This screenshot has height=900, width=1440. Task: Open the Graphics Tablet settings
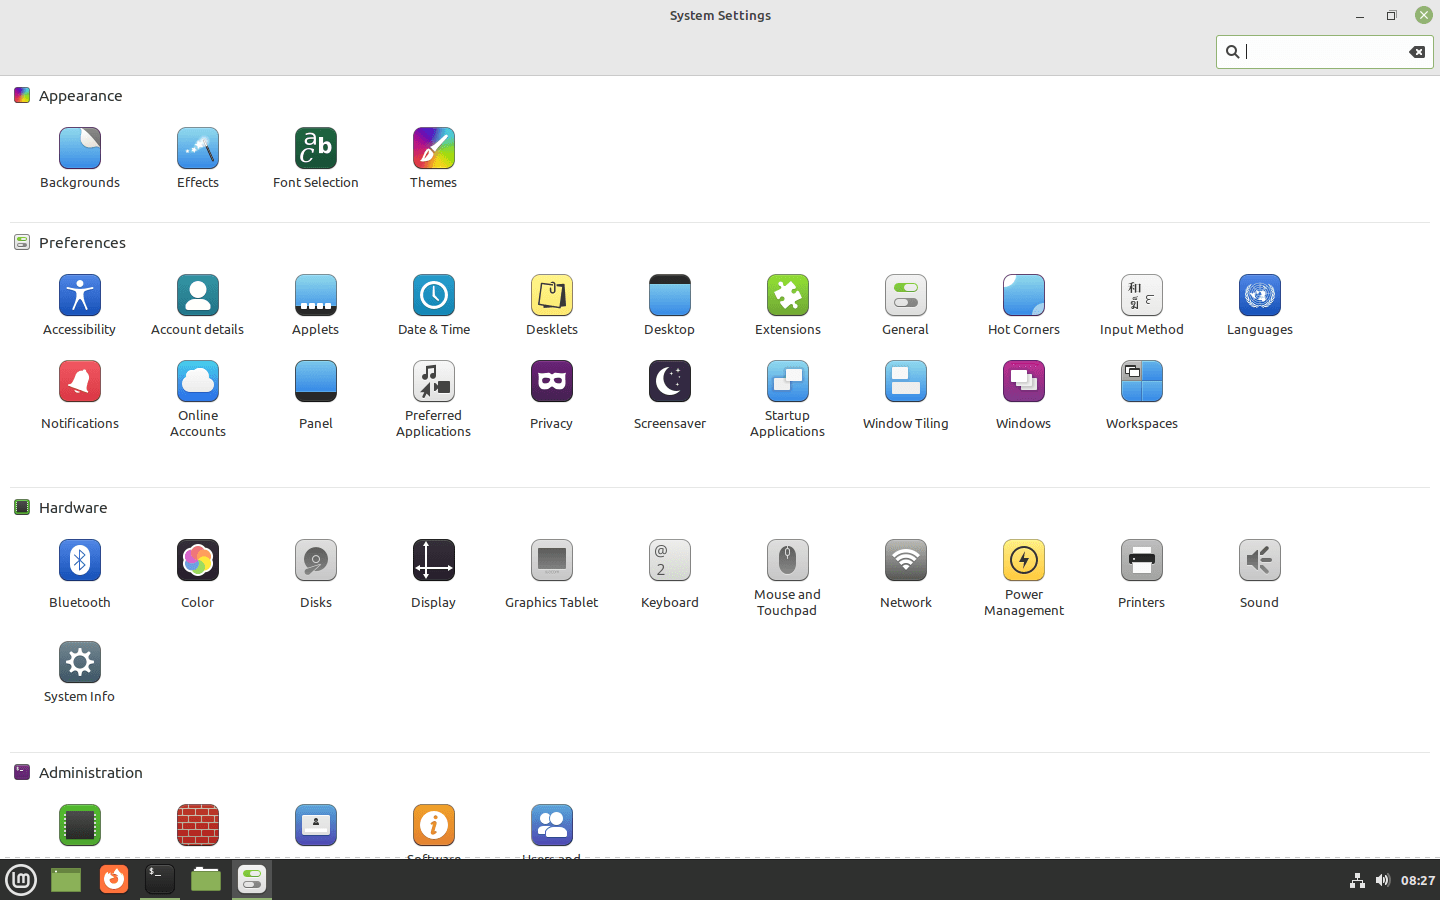coord(551,560)
